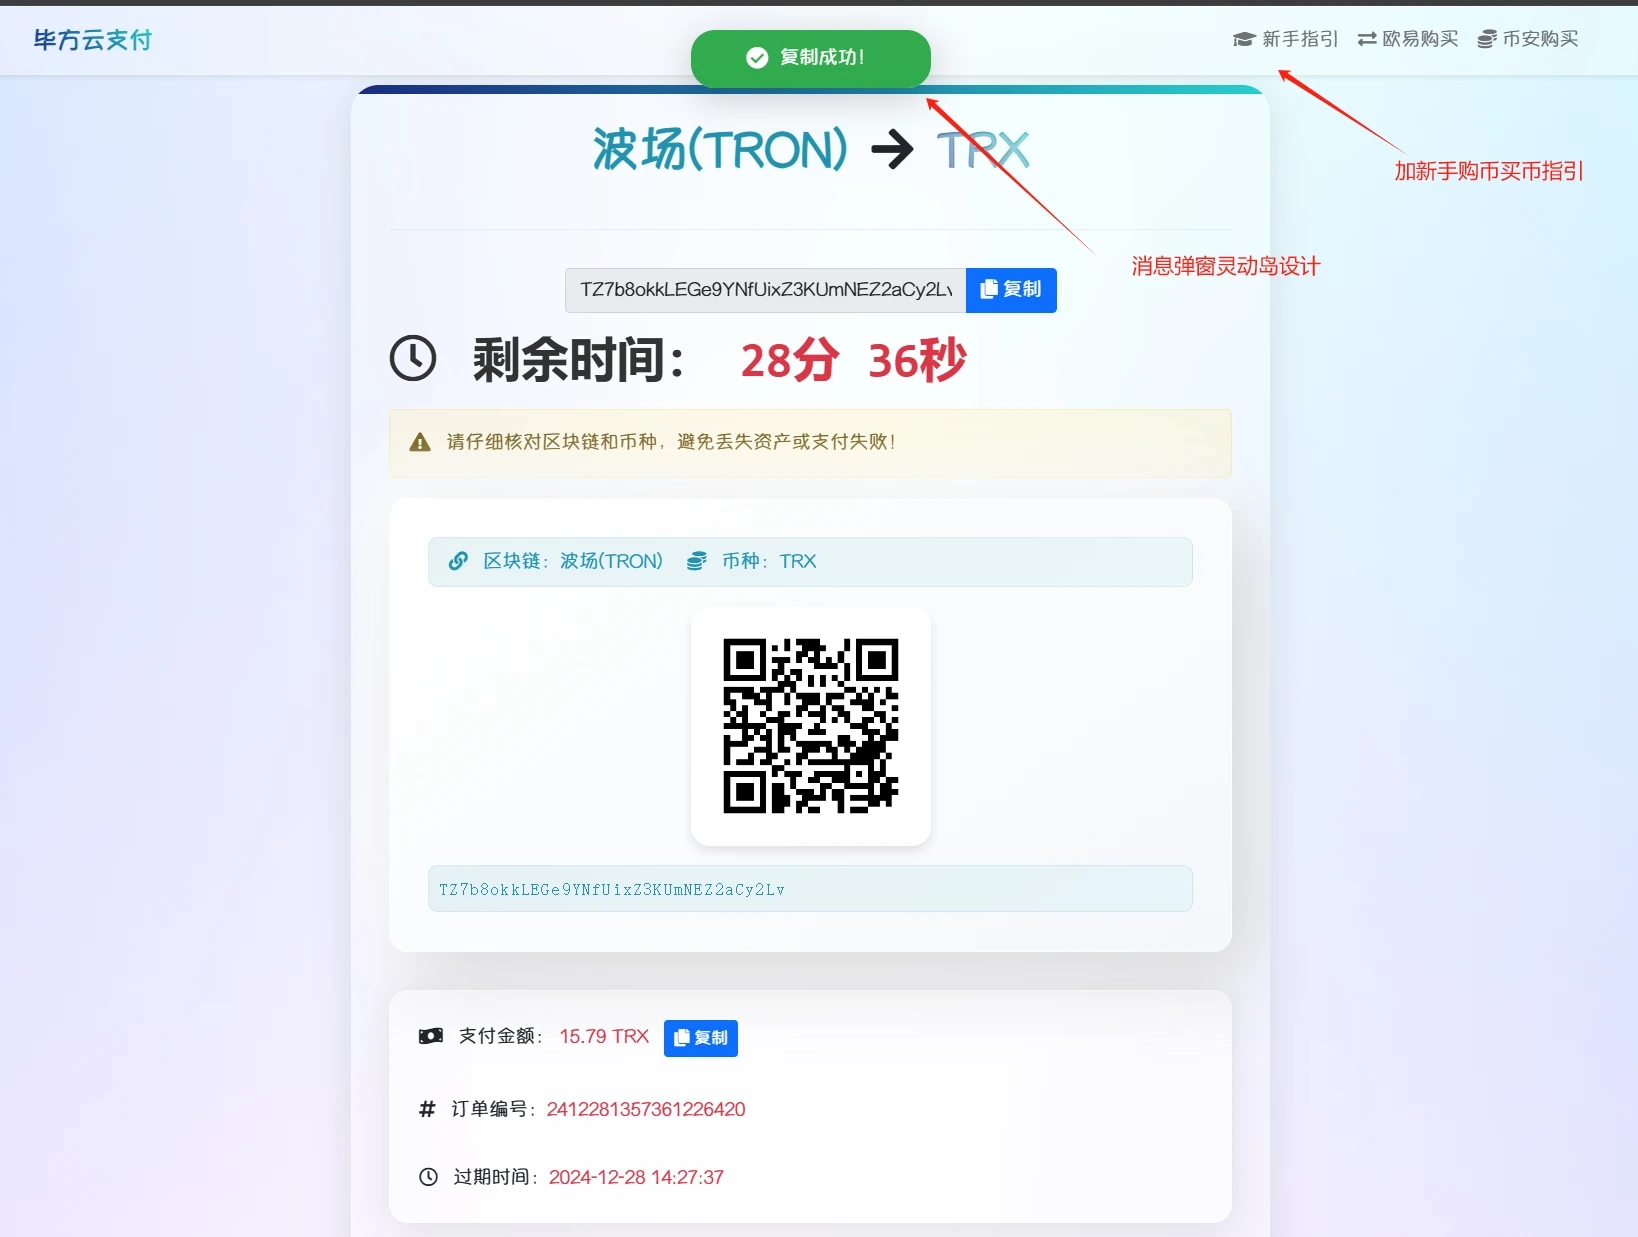This screenshot has width=1638, height=1237.
Task: Click the coins icon beside 币安购买
Action: [x=1486, y=39]
